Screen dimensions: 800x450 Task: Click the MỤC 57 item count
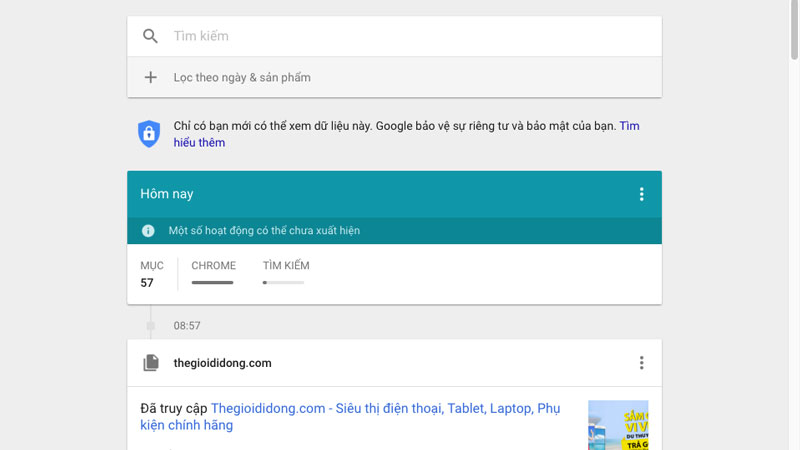click(x=152, y=274)
